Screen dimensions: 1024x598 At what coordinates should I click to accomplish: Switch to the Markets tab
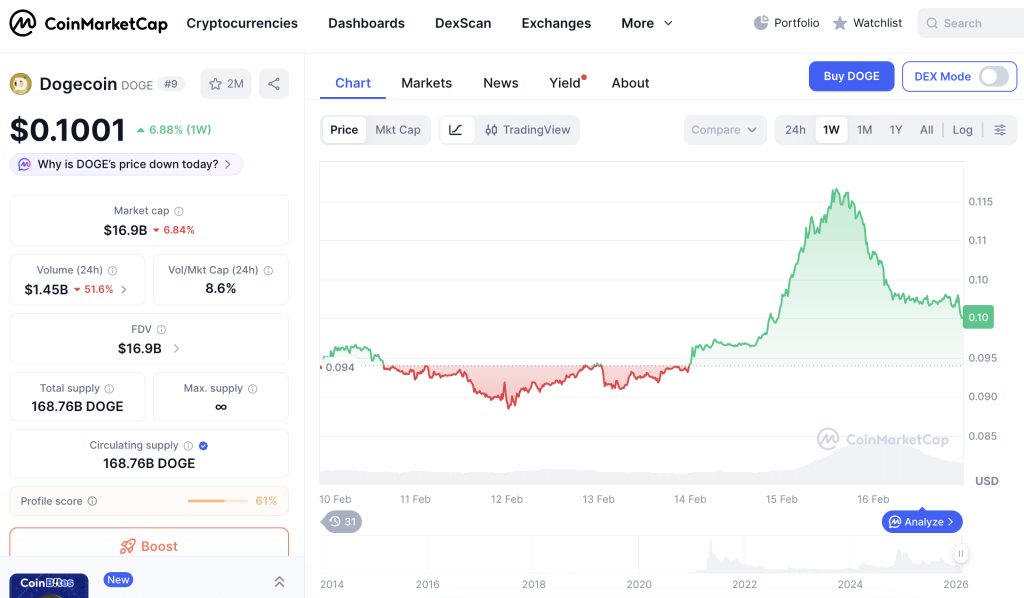(426, 83)
